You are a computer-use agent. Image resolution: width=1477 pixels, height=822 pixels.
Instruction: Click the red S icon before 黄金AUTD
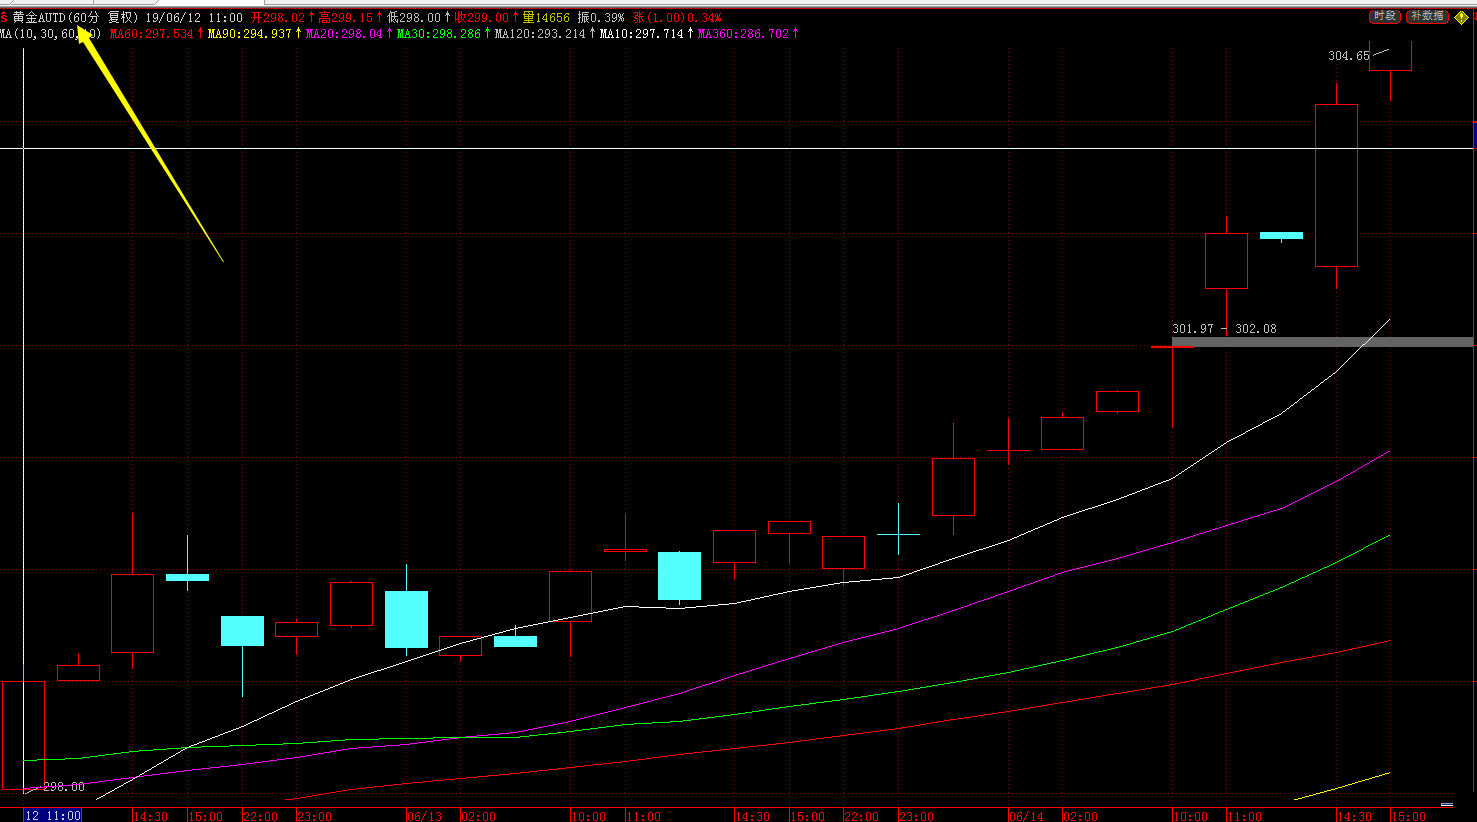click(x=4, y=18)
